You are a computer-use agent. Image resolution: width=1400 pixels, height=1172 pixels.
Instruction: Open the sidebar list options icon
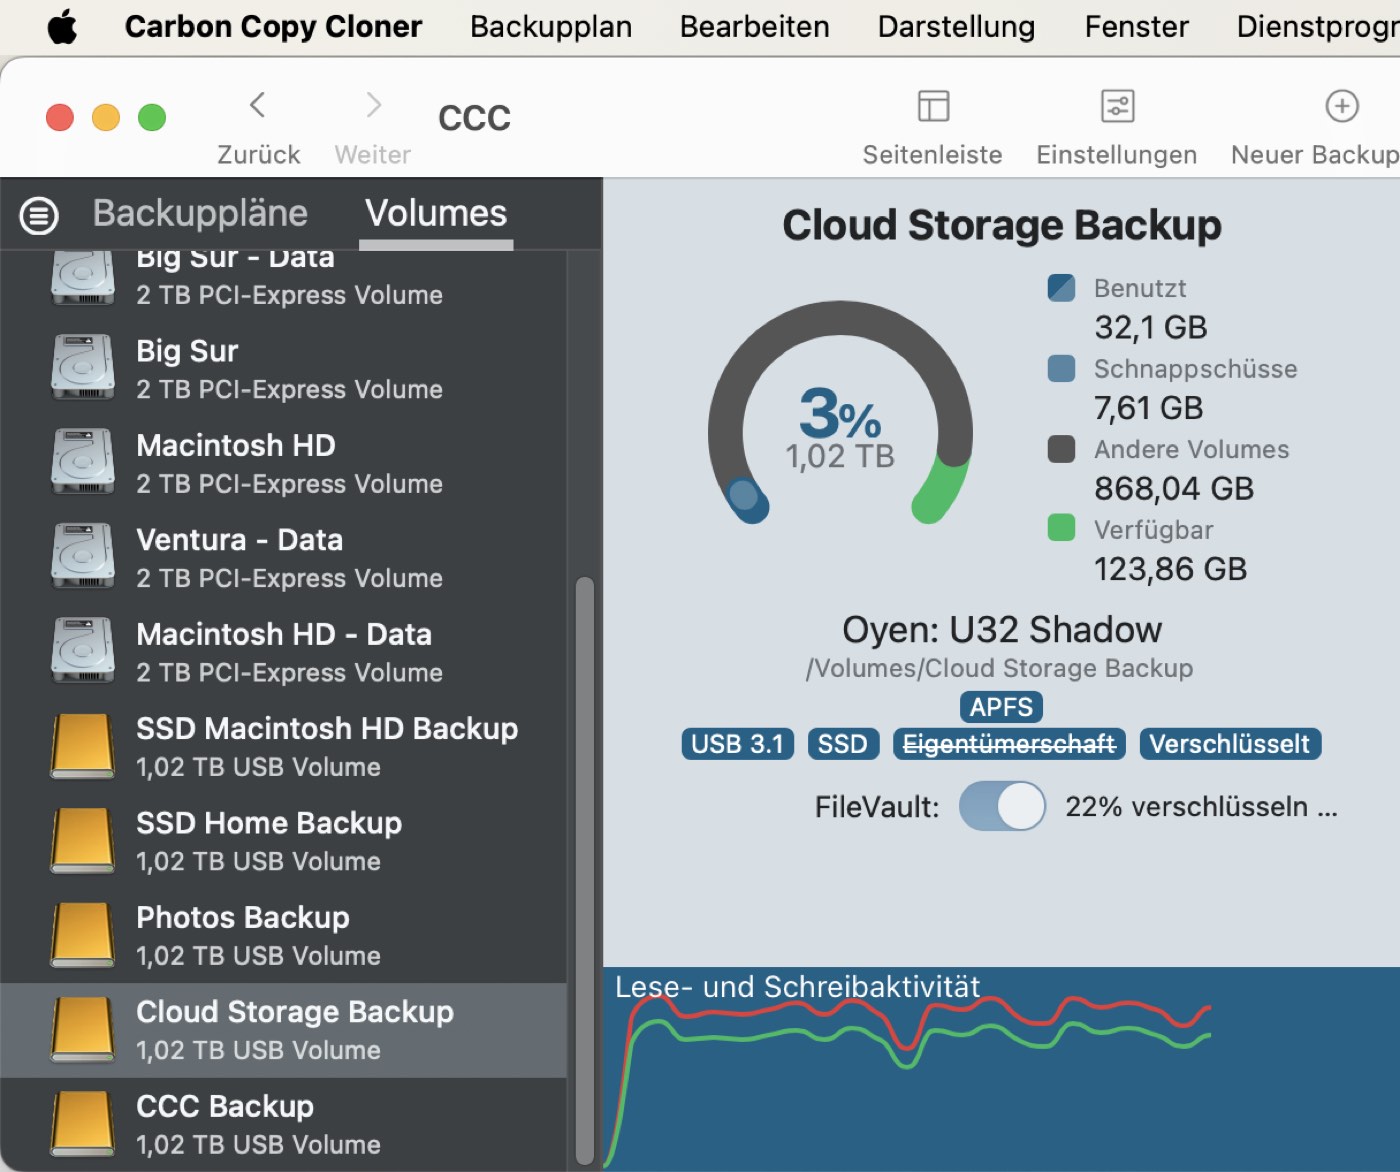click(39, 215)
